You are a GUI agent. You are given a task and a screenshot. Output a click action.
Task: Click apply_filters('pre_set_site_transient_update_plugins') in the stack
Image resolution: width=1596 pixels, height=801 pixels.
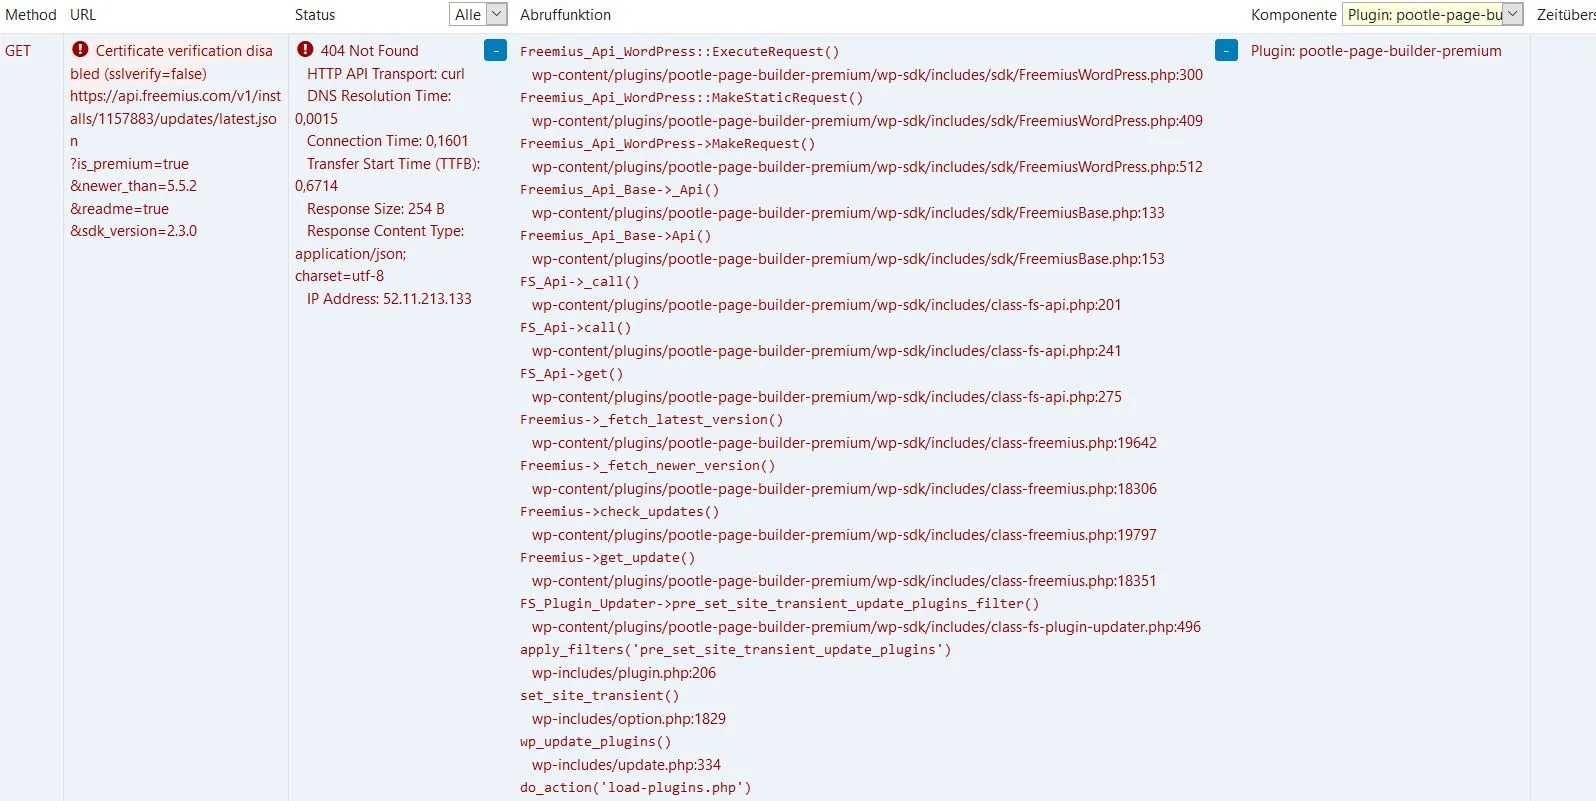coord(736,650)
